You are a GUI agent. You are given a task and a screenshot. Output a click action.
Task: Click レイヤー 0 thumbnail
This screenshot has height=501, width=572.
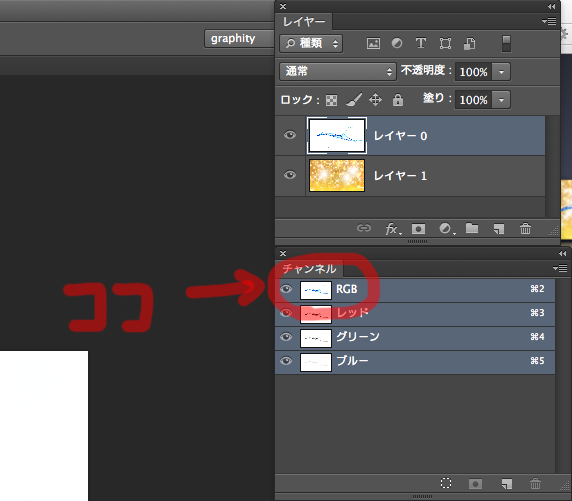[337, 135]
